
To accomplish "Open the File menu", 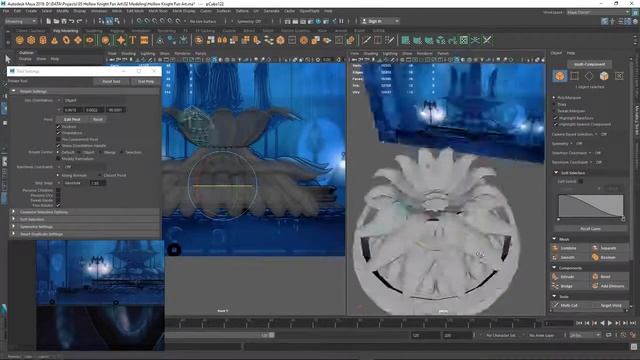I will [x=6, y=11].
